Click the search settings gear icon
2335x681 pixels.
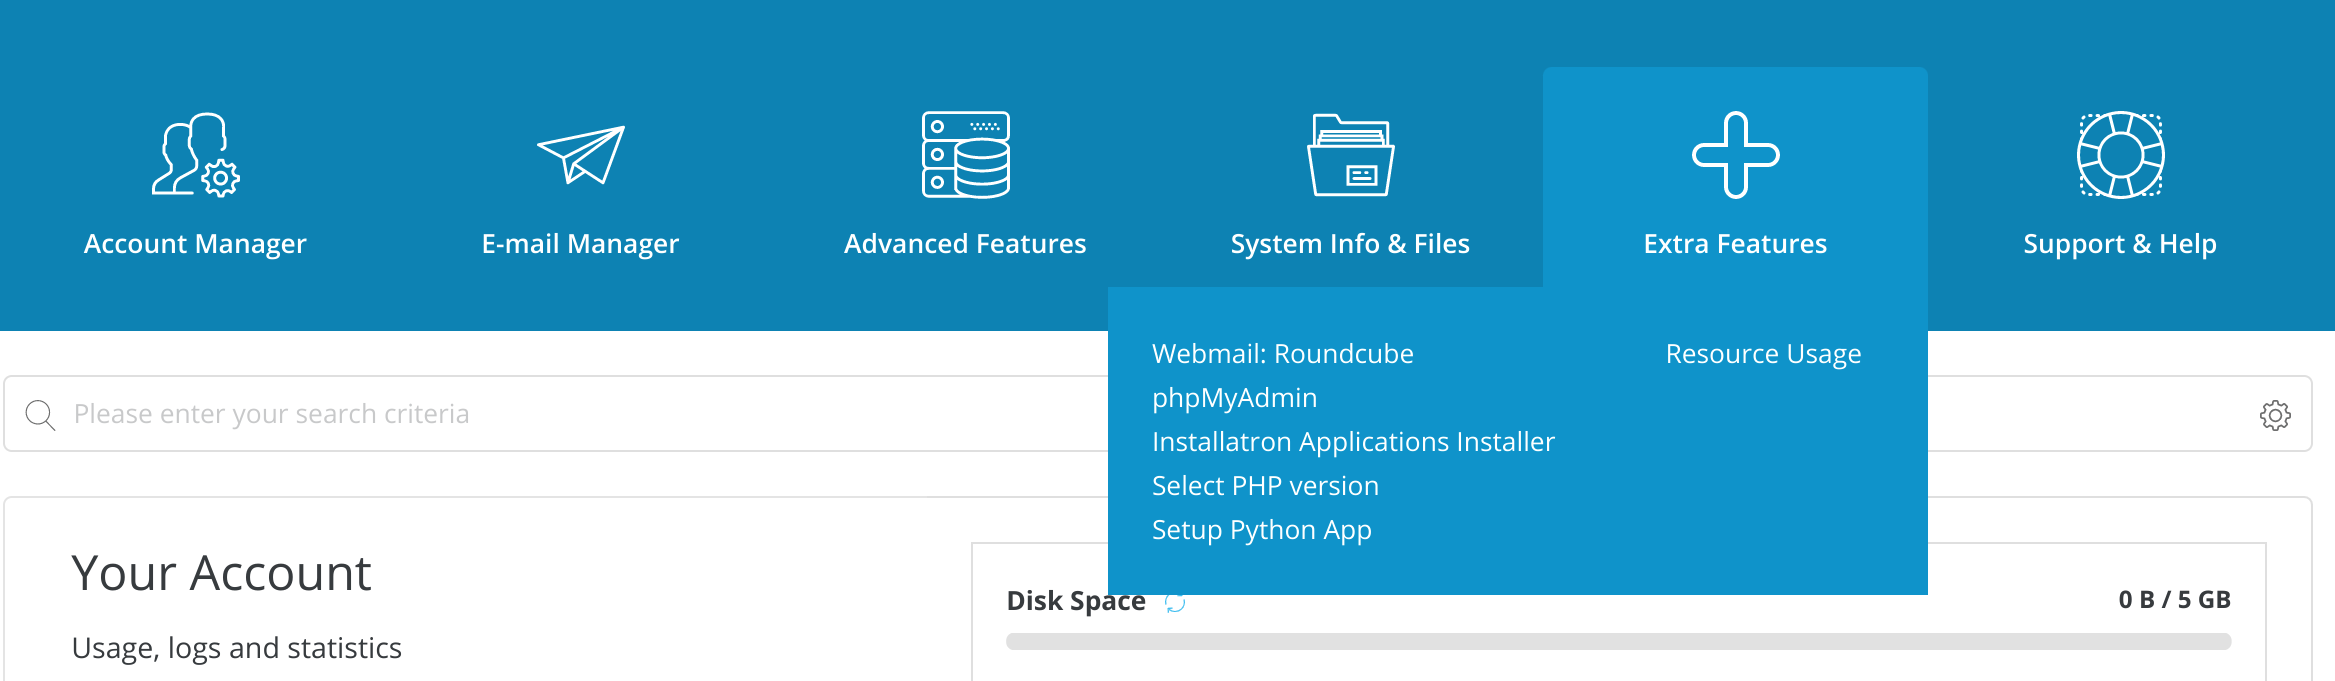[2275, 415]
